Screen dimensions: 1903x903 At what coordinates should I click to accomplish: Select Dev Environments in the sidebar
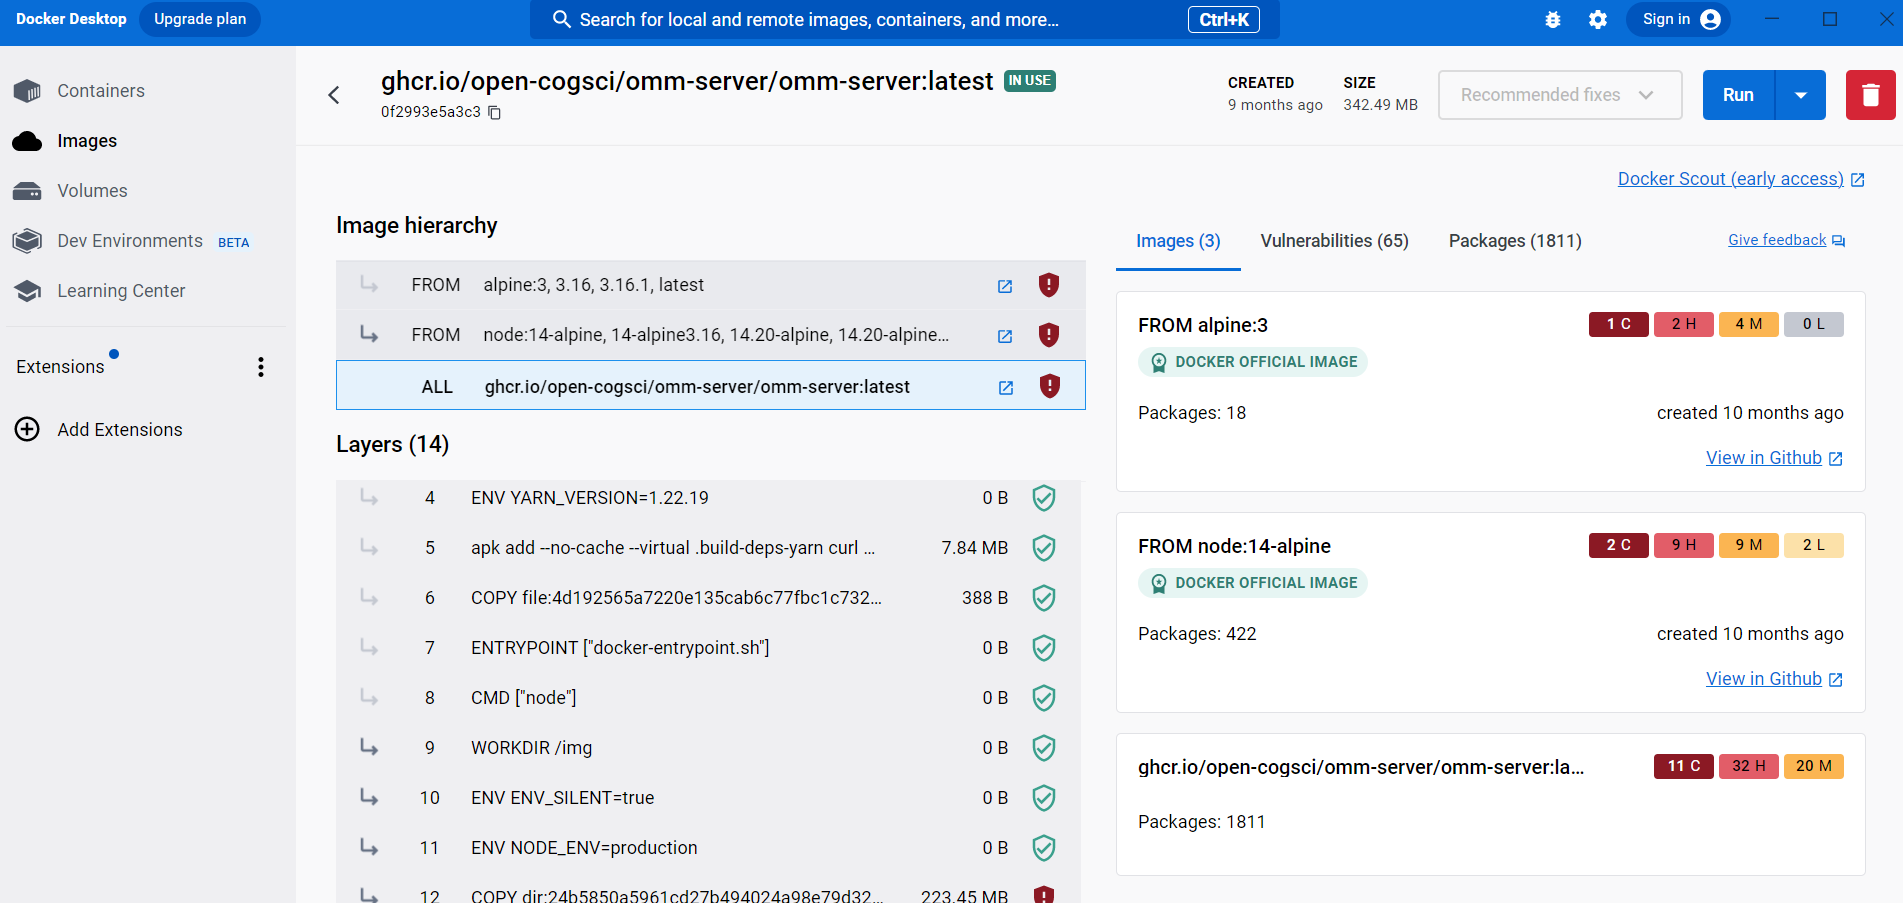(130, 240)
